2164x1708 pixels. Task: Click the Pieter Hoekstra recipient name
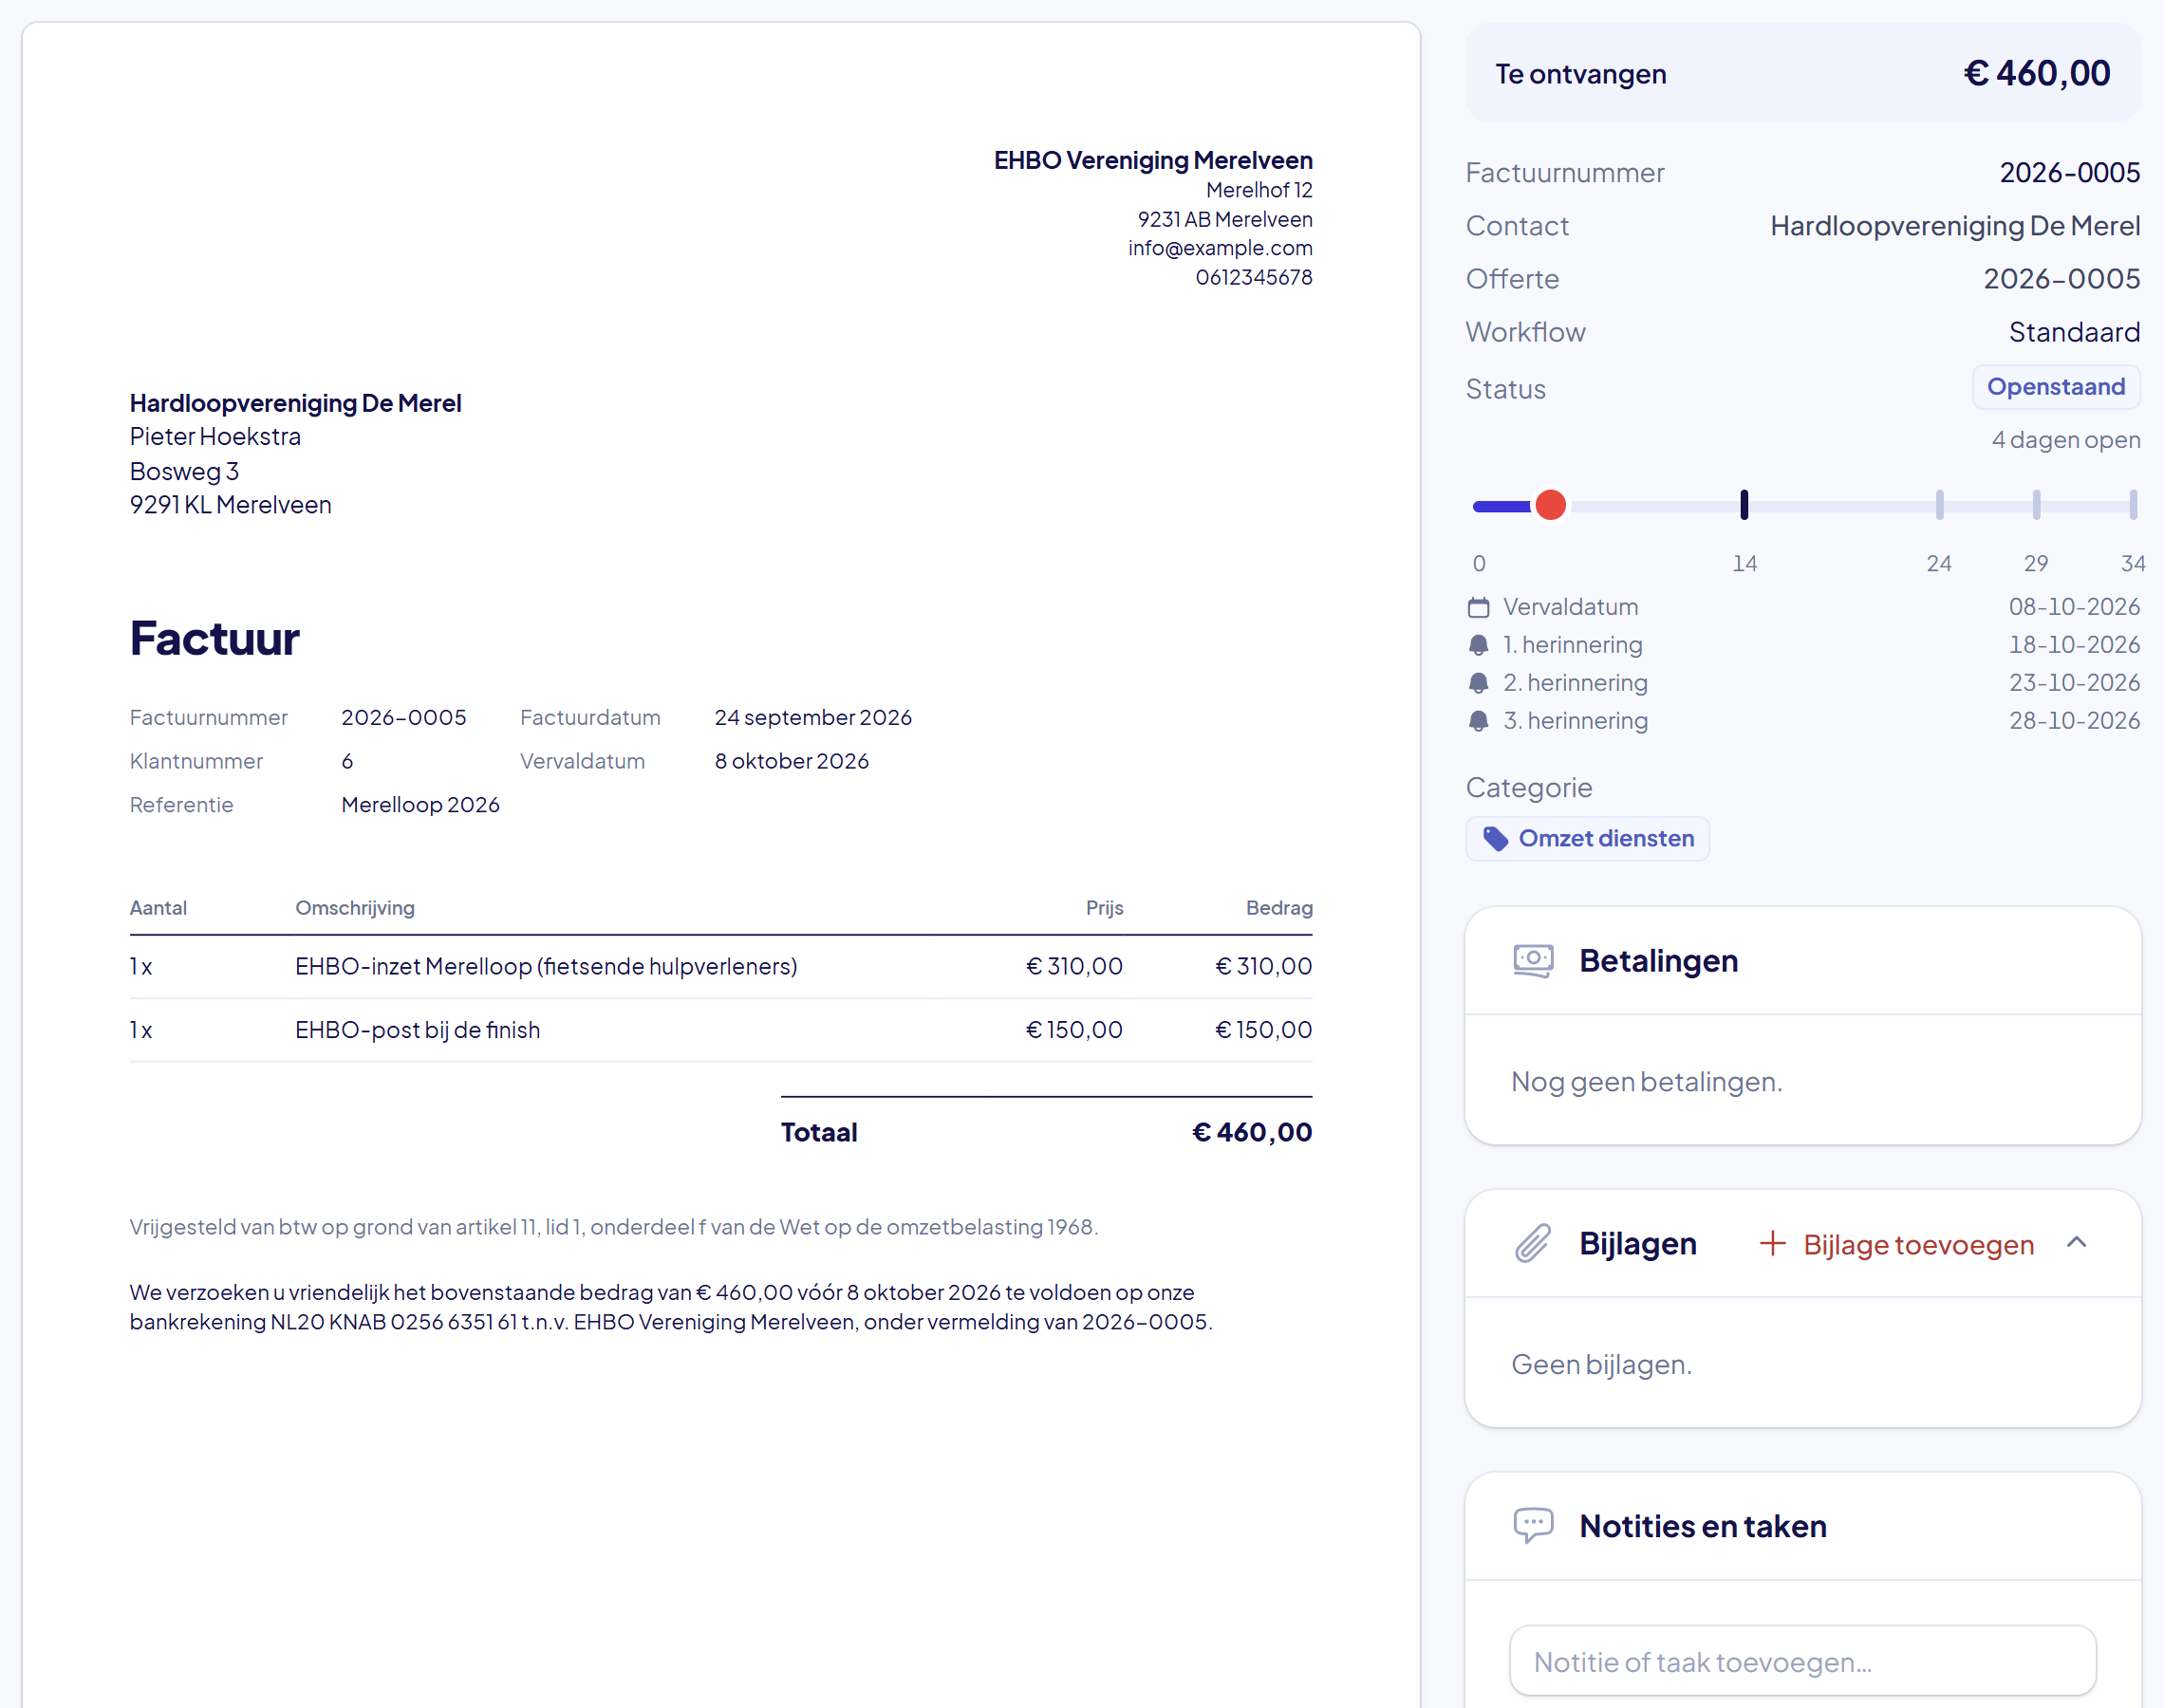click(x=215, y=437)
